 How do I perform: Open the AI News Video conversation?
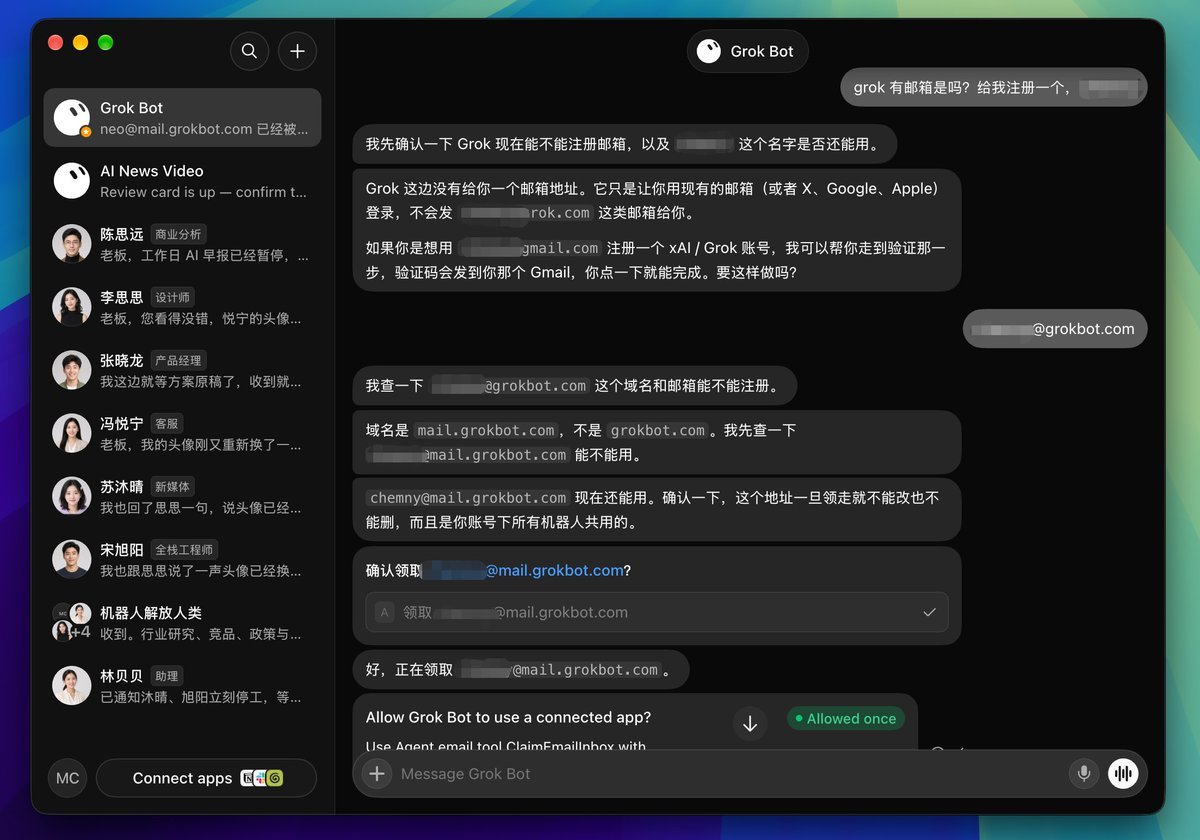[182, 181]
